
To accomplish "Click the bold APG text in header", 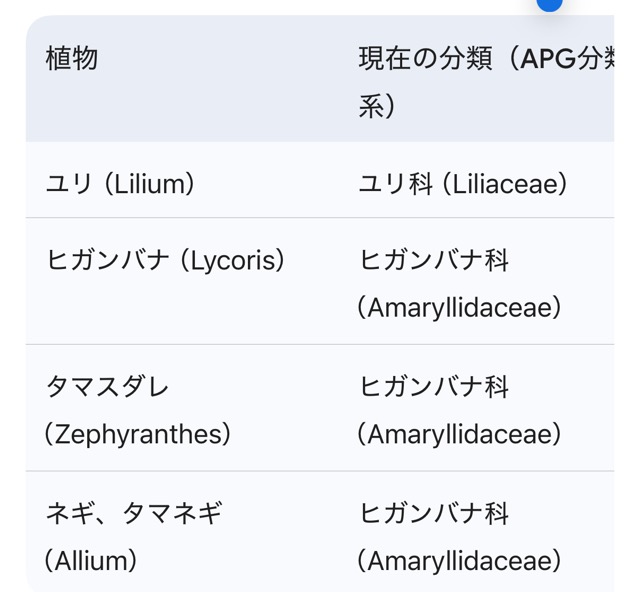I will tap(549, 58).
